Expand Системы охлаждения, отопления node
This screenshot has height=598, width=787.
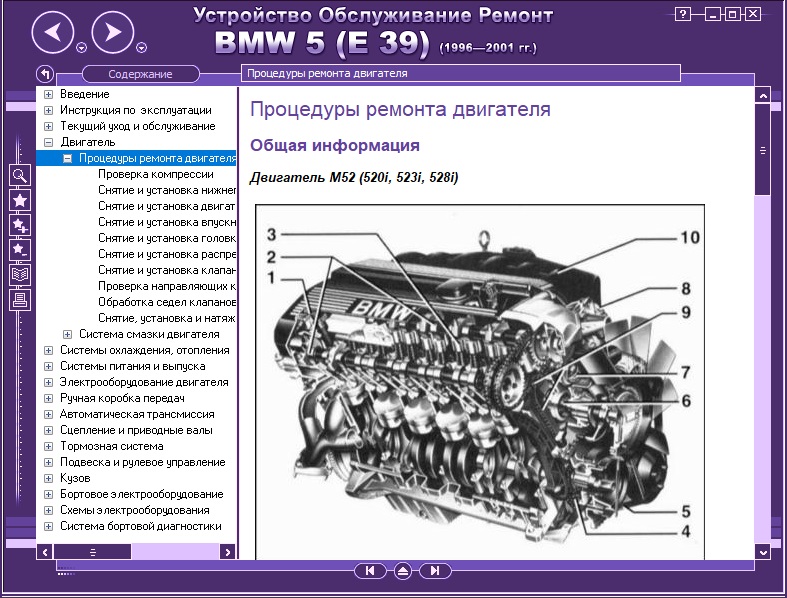point(48,350)
